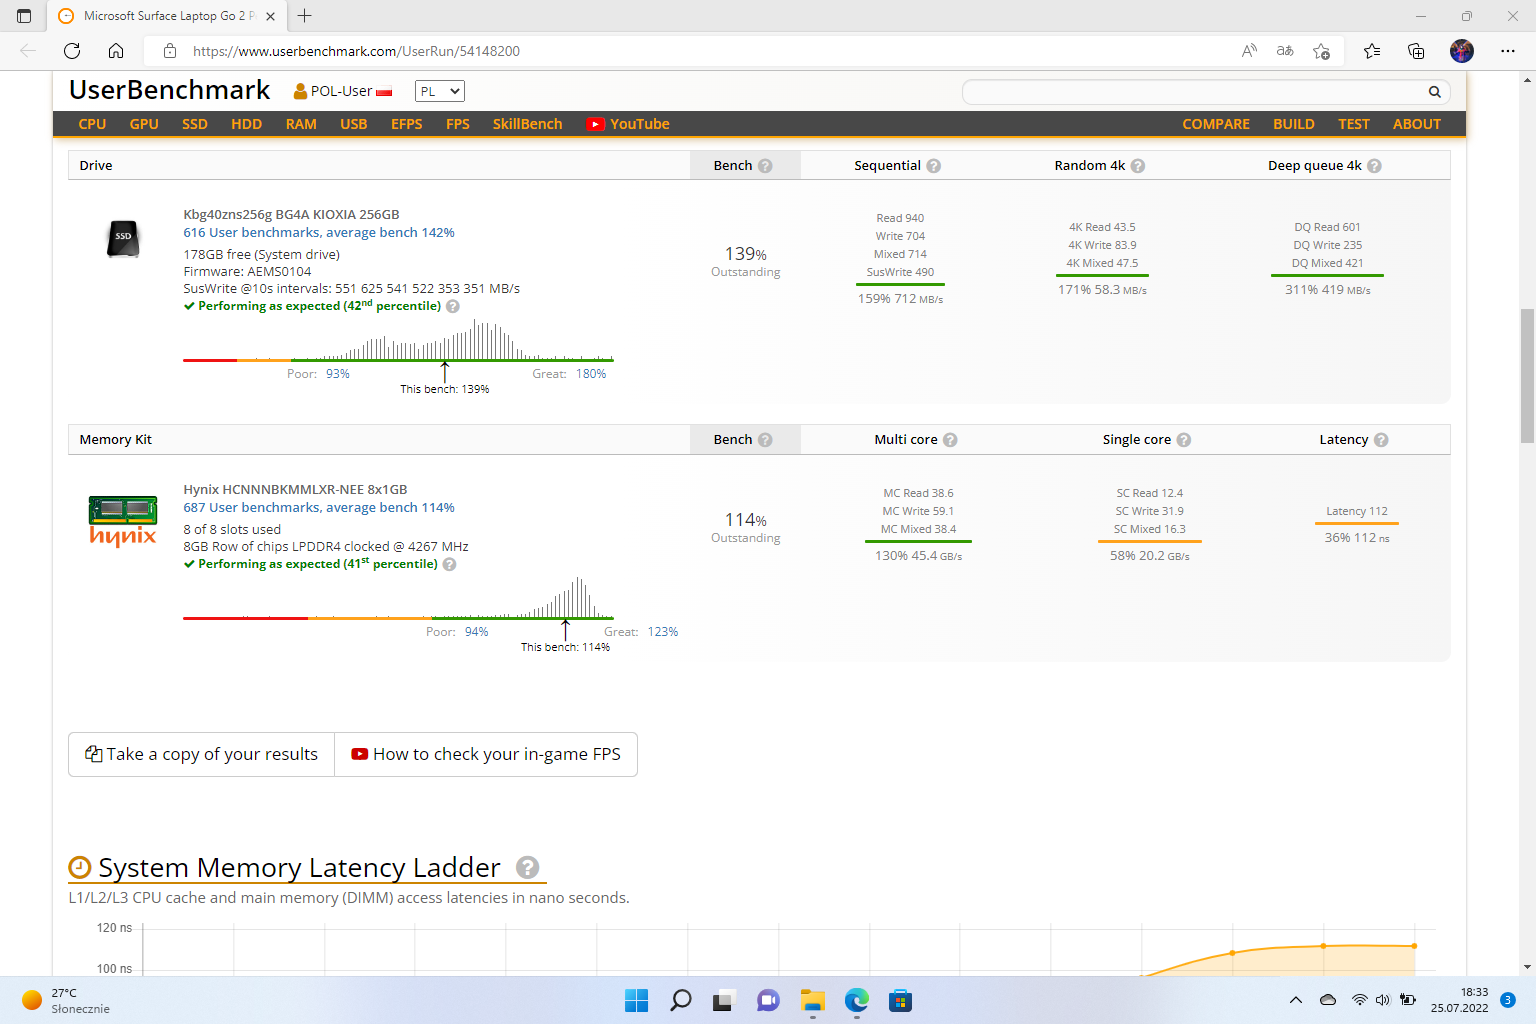Open the browser Settings and more menu
Image resolution: width=1536 pixels, height=1024 pixels.
click(1507, 51)
